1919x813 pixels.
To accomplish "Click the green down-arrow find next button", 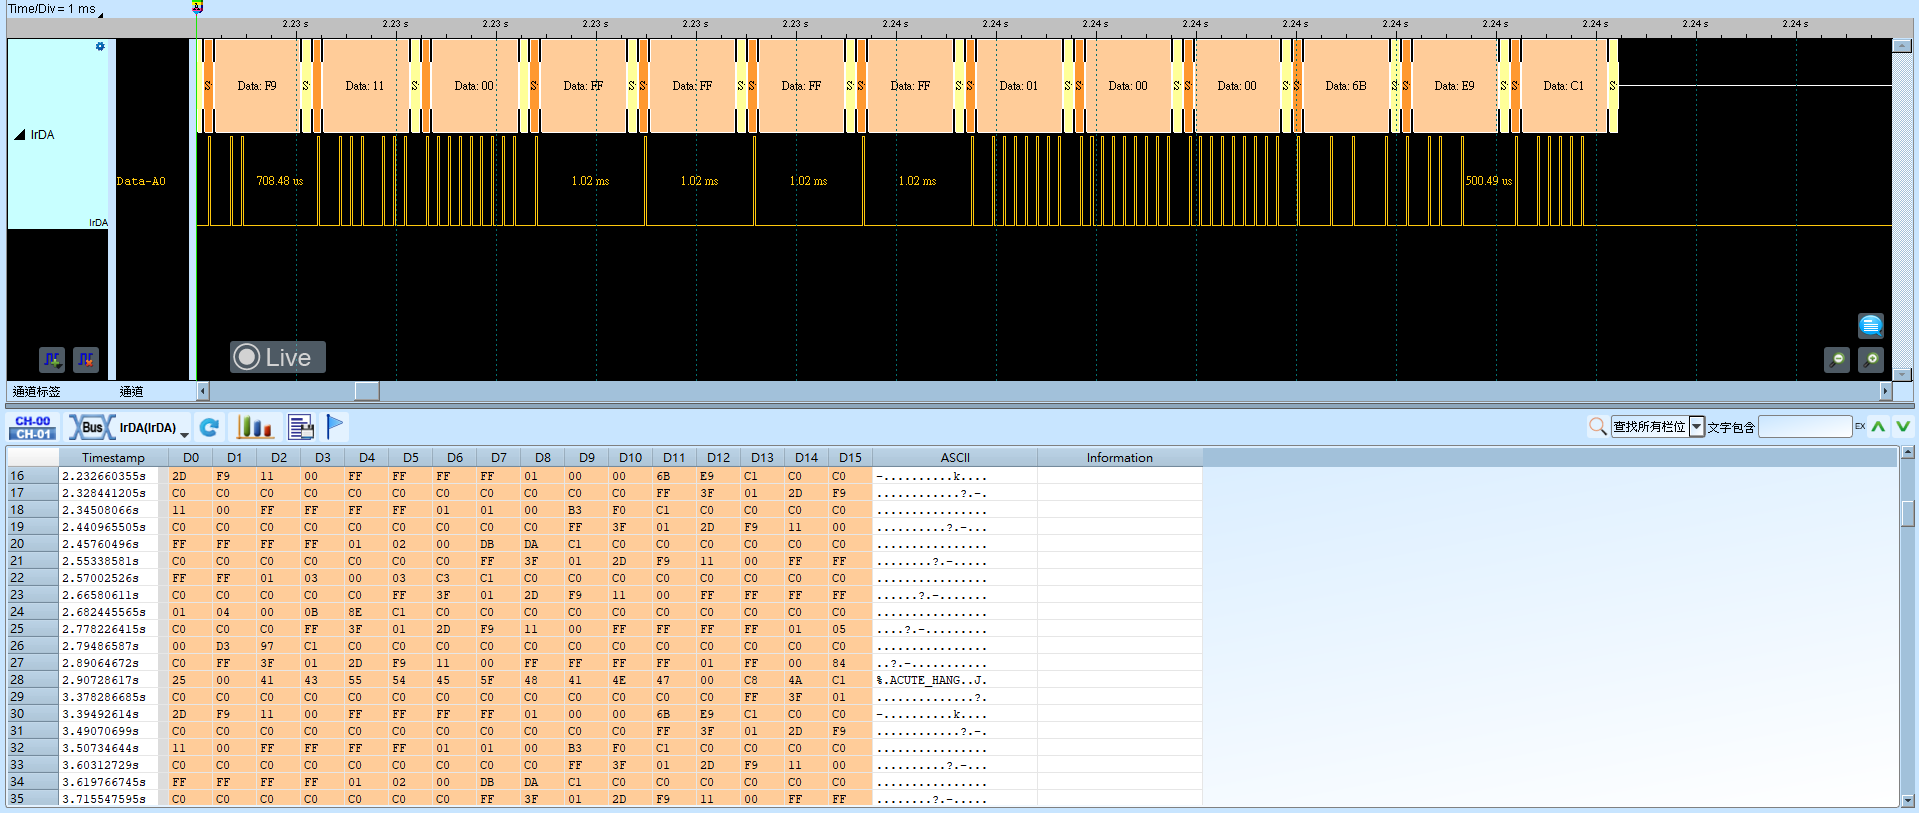I will coord(1903,427).
